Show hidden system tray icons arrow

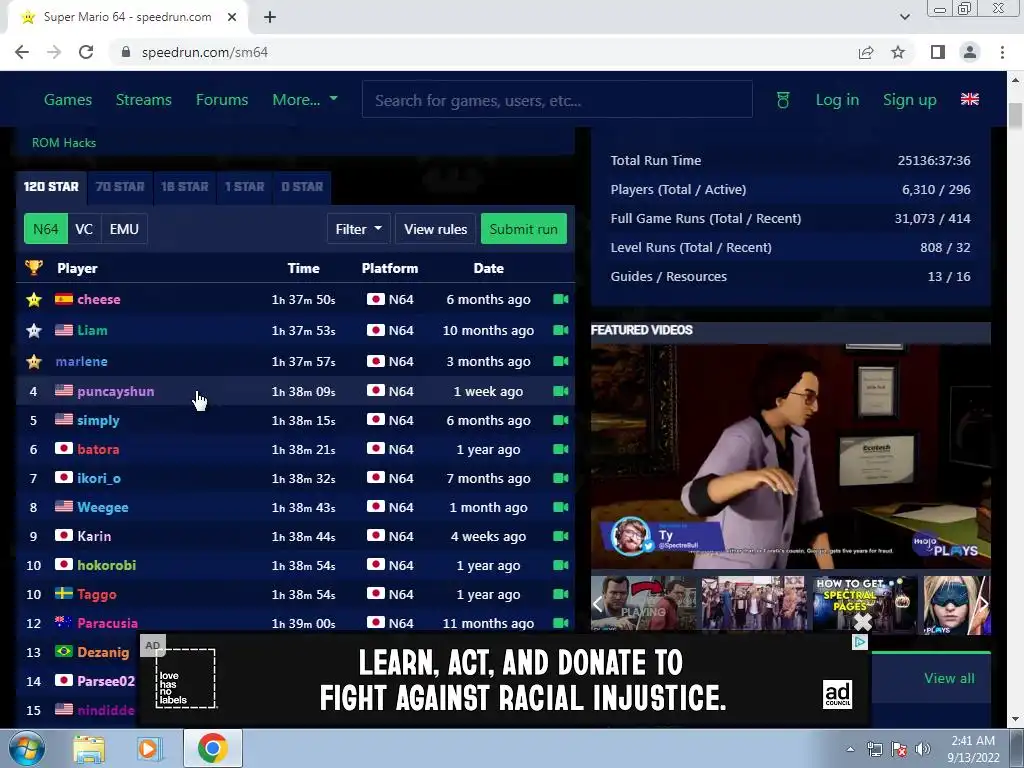(850, 749)
